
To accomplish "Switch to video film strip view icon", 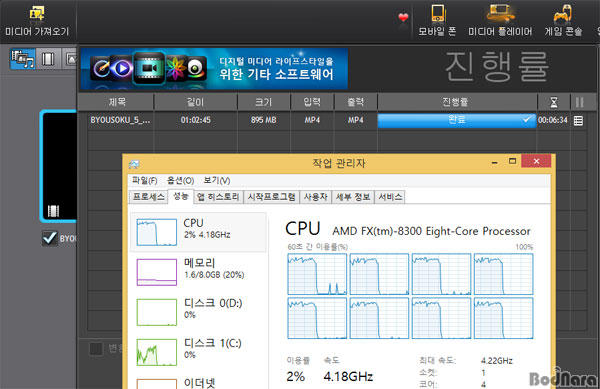I will pyautogui.click(x=48, y=59).
